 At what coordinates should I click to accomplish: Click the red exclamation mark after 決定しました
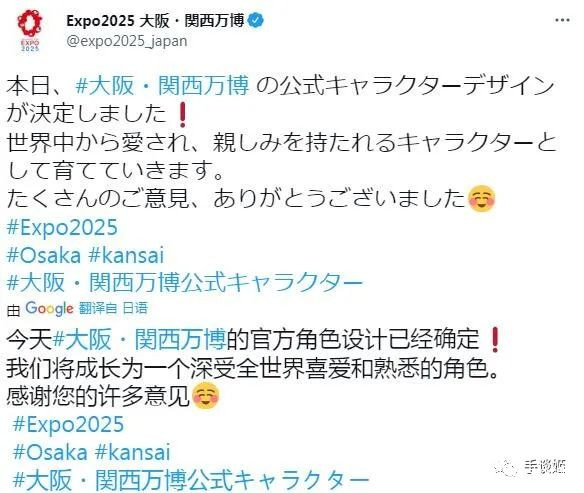(182, 115)
